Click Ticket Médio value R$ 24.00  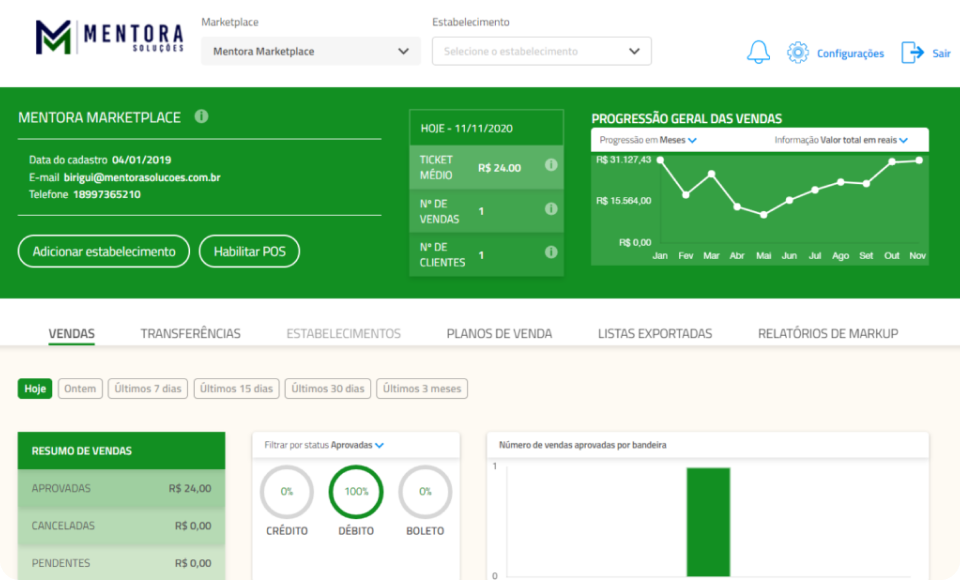[500, 168]
